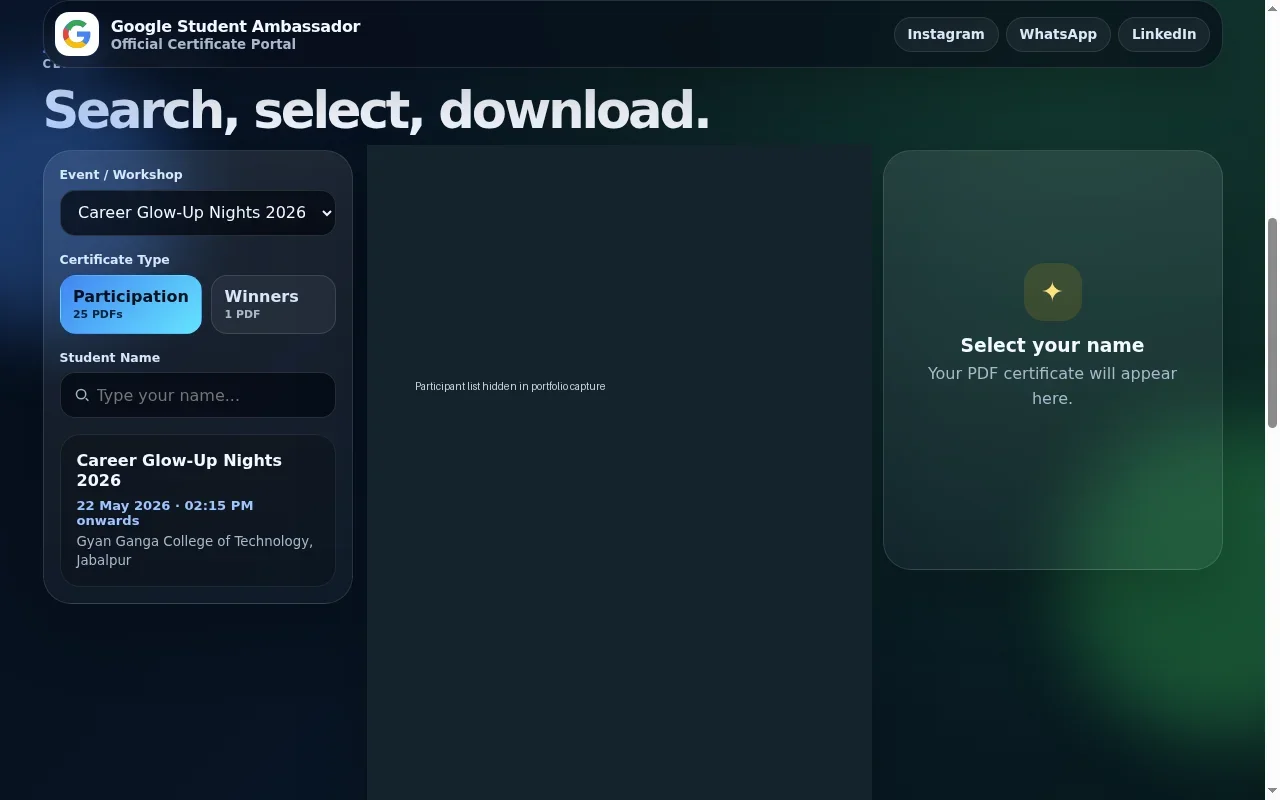Select the Winners certificate type
Image resolution: width=1280 pixels, height=800 pixels.
pos(273,304)
